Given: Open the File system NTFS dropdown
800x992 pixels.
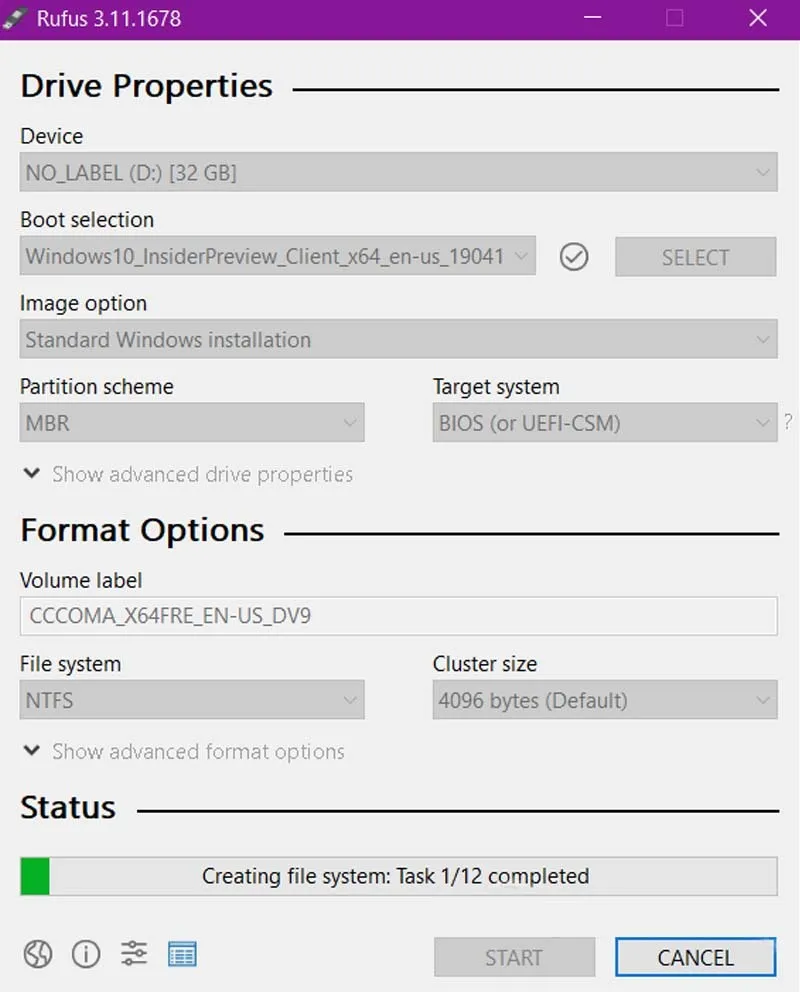Looking at the screenshot, I should 192,701.
